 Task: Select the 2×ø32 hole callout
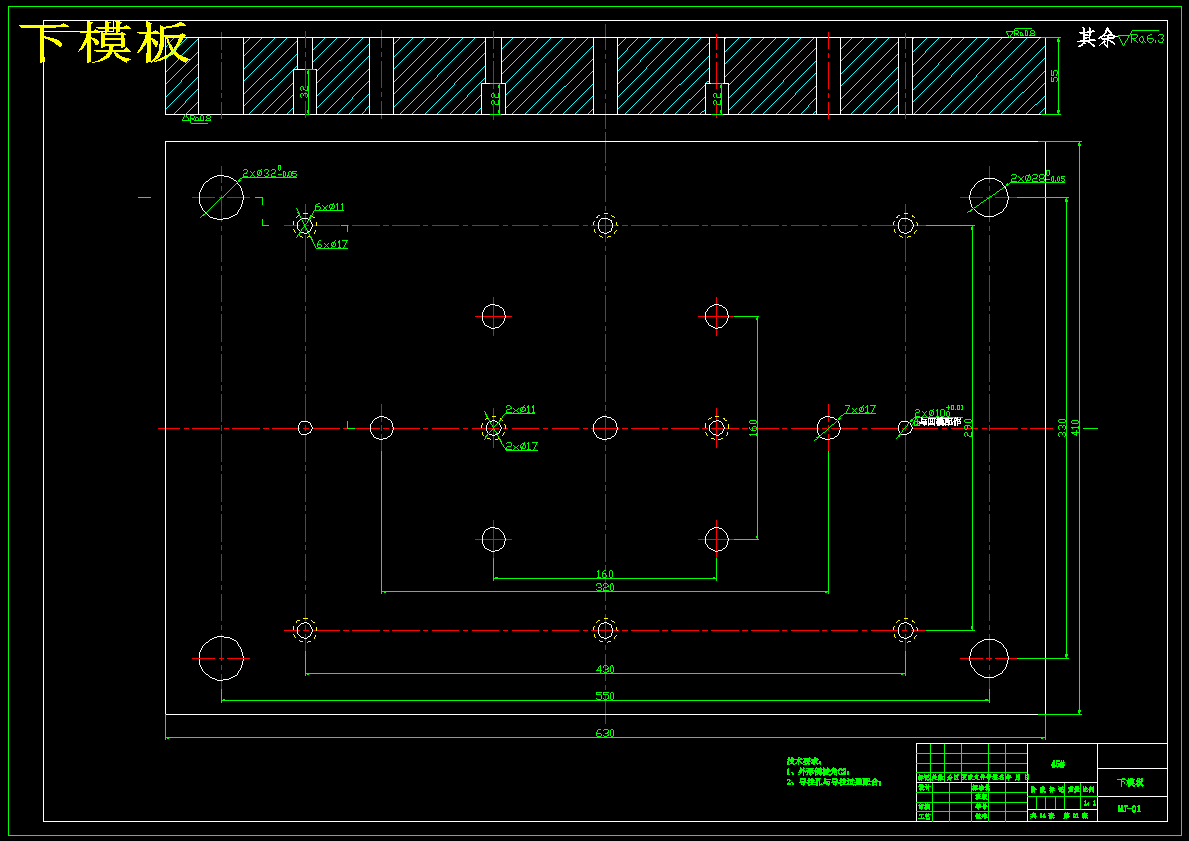coord(269,173)
